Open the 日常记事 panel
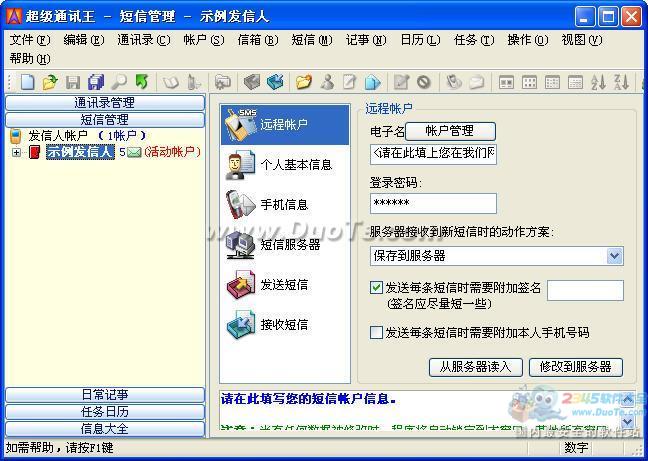Image resolution: width=648 pixels, height=461 pixels. 105,395
